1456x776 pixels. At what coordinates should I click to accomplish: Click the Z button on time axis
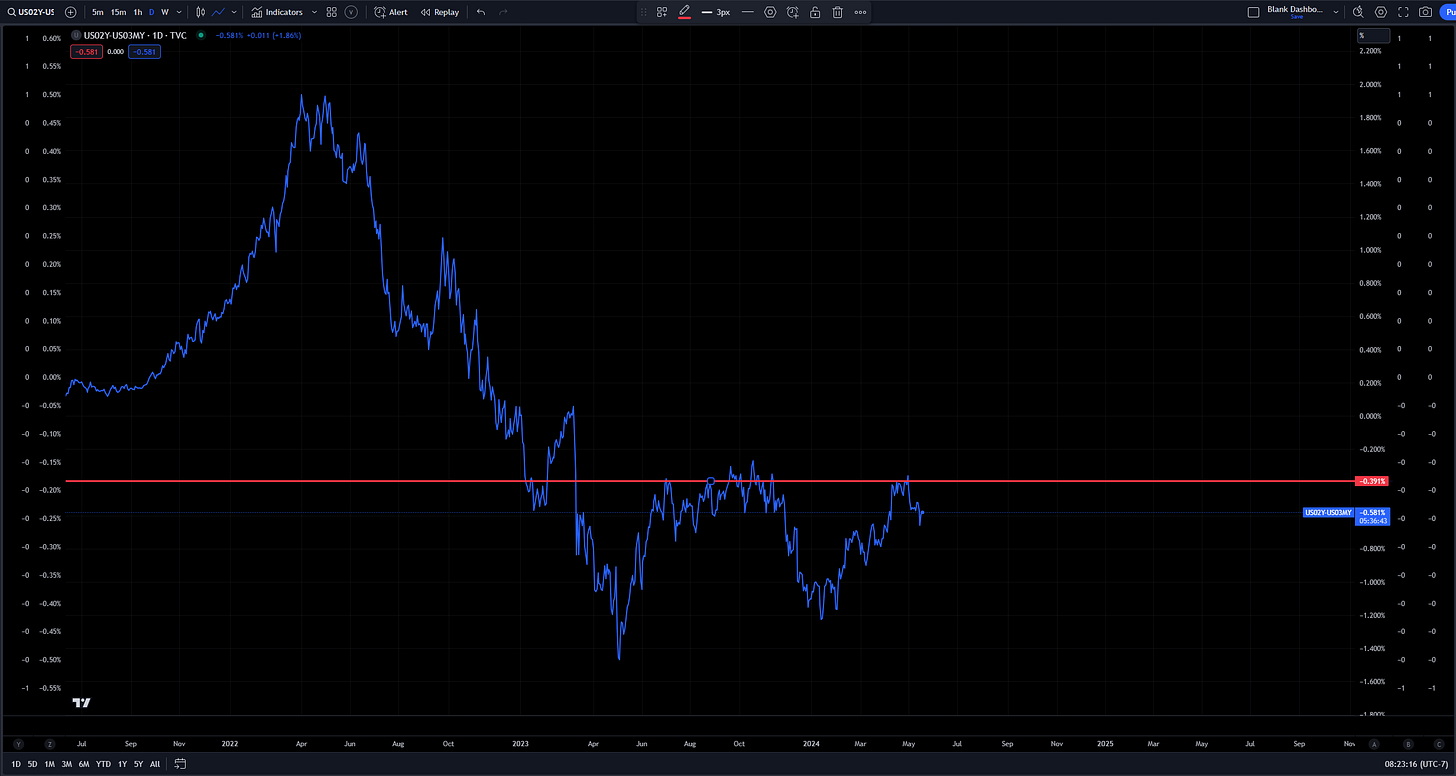pos(49,744)
